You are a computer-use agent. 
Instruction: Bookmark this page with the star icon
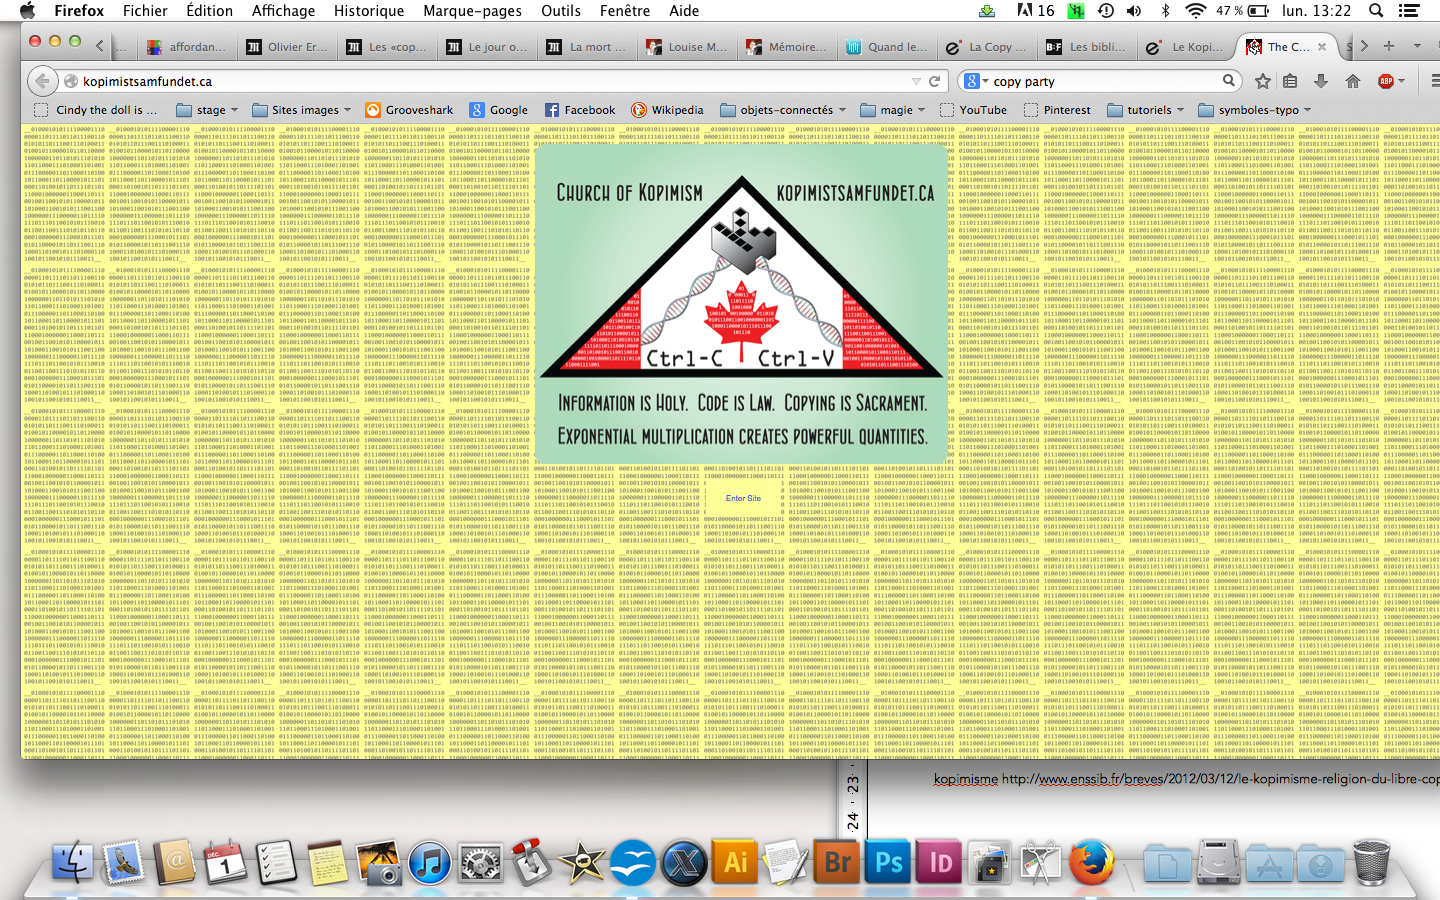pos(1263,81)
